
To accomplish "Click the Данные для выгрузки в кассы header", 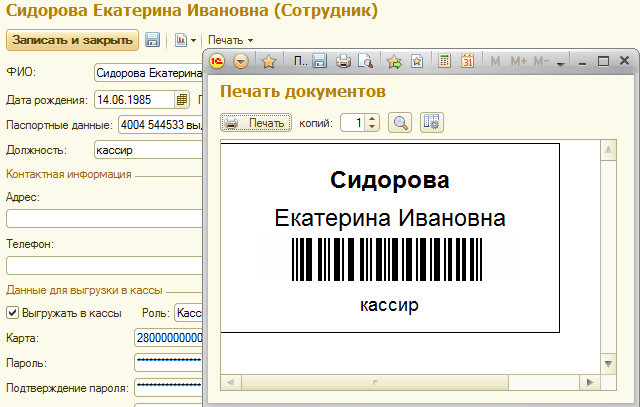I will pyautogui.click(x=84, y=290).
